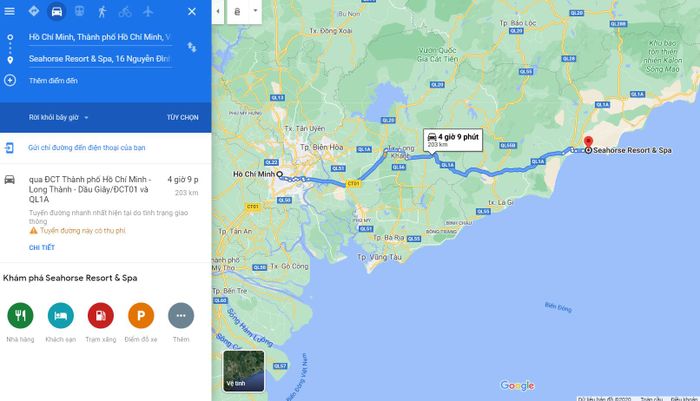Open the hamburger main menu
The width and height of the screenshot is (700, 401).
(x=9, y=11)
